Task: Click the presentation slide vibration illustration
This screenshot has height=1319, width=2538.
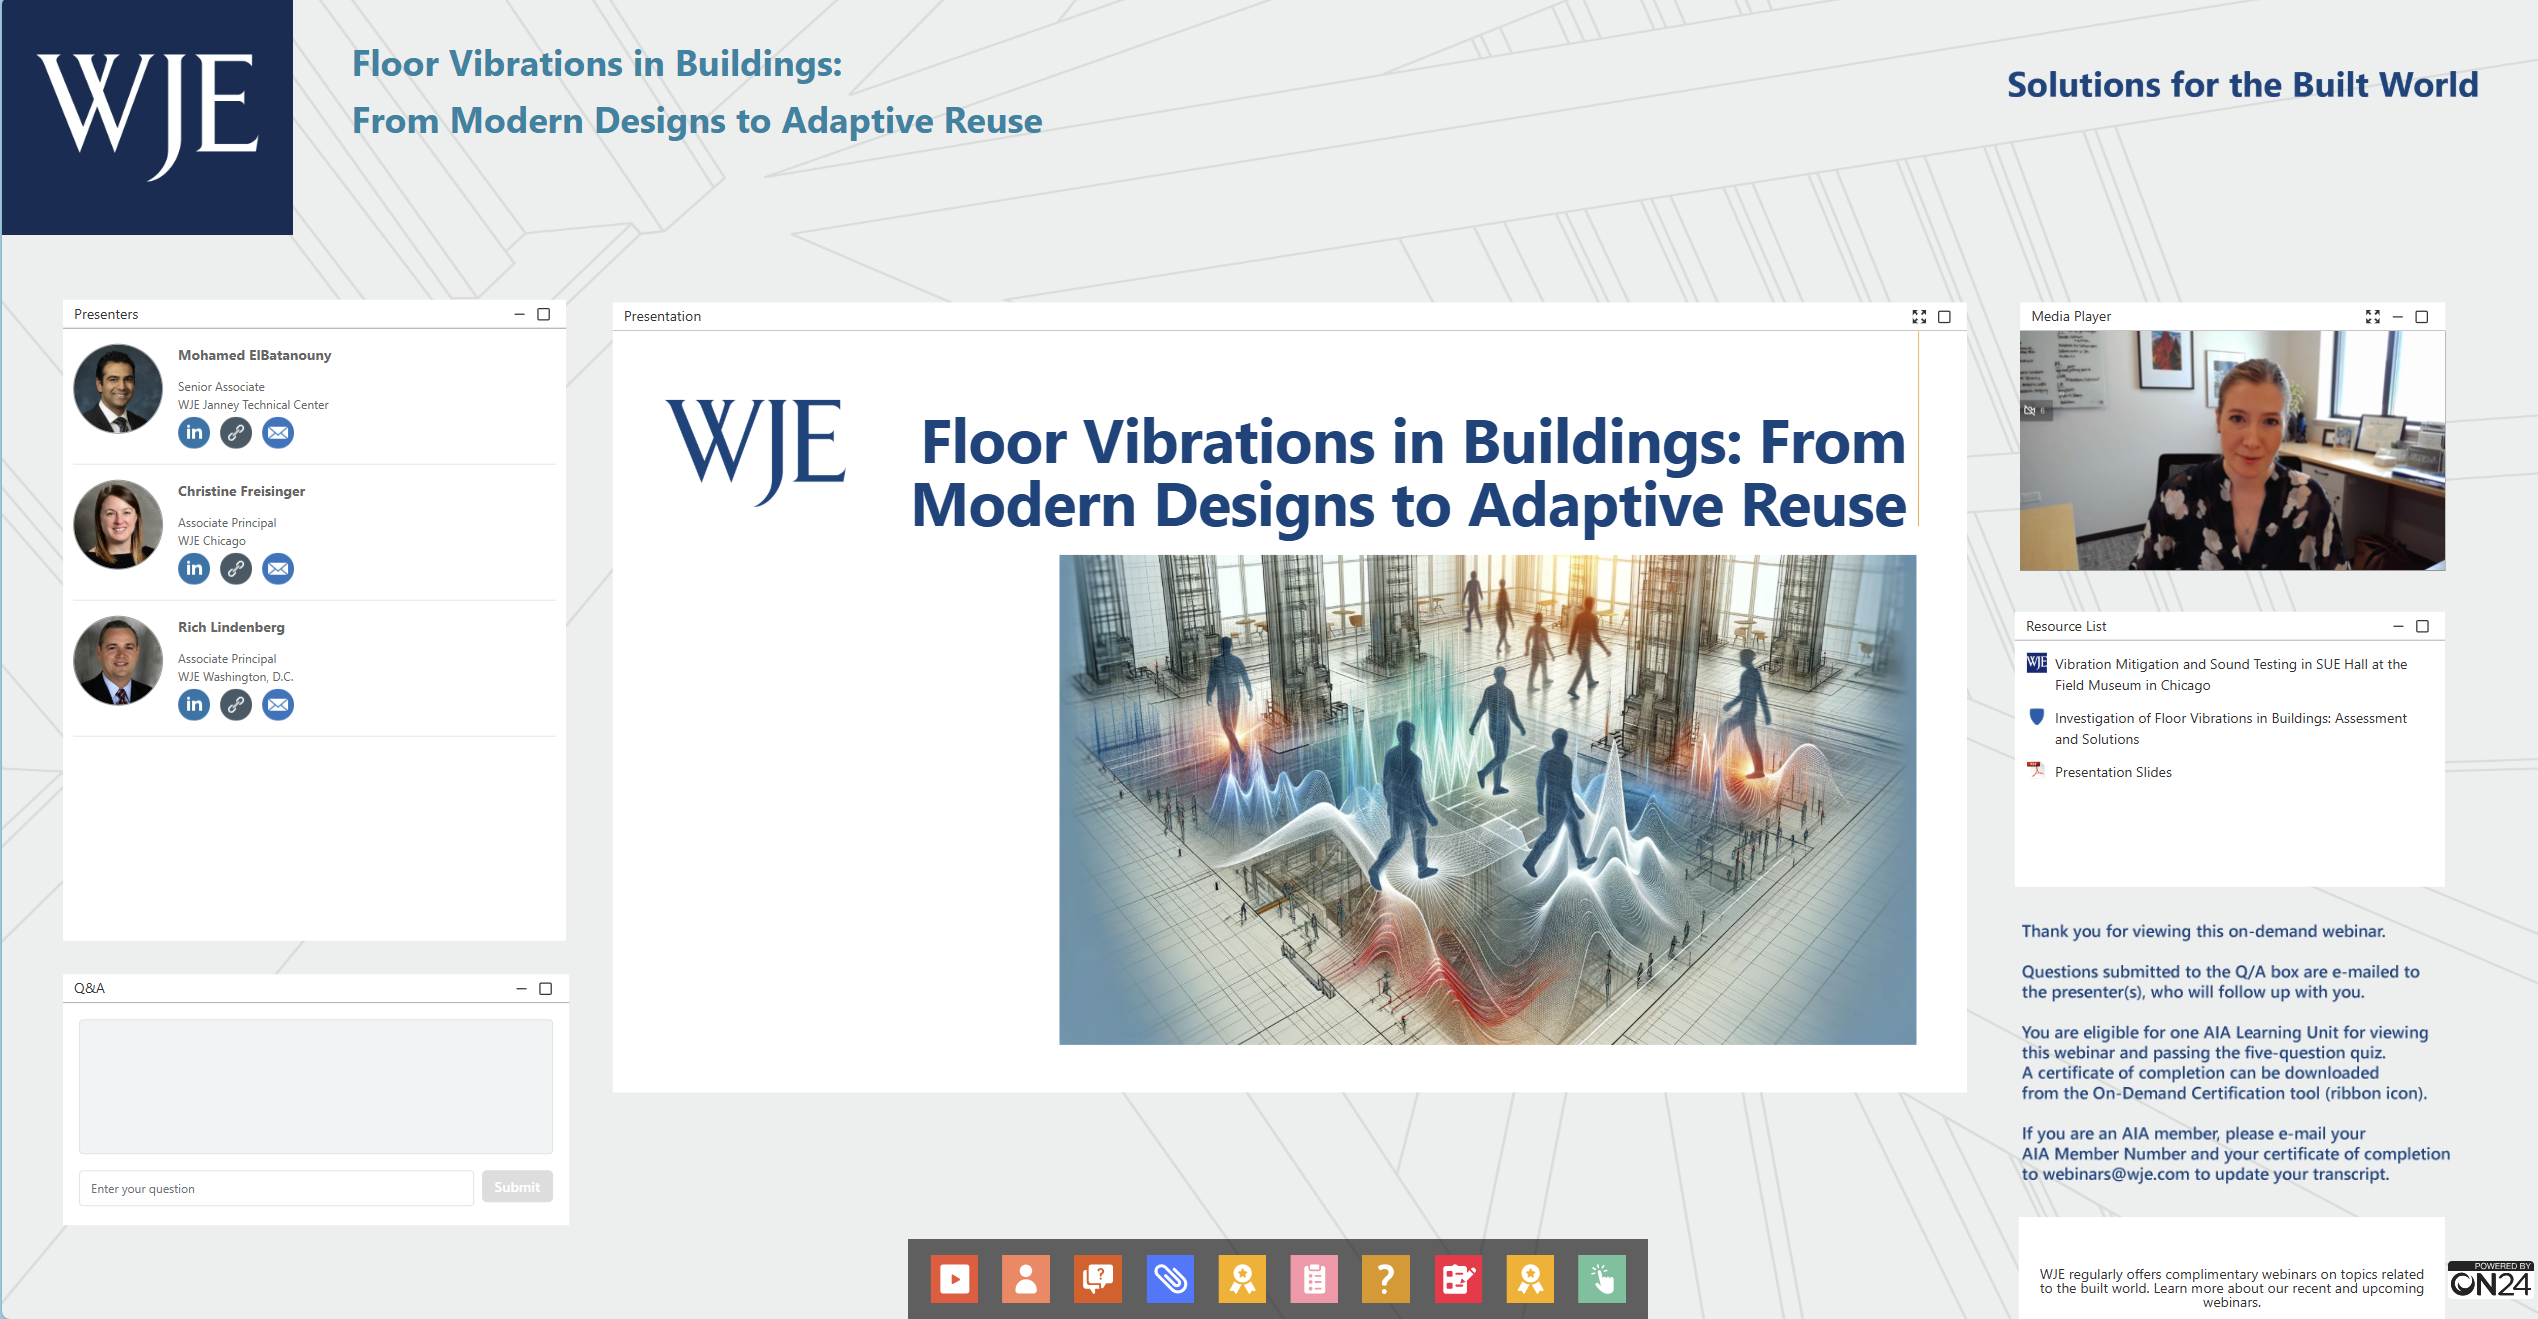Action: 1488,800
